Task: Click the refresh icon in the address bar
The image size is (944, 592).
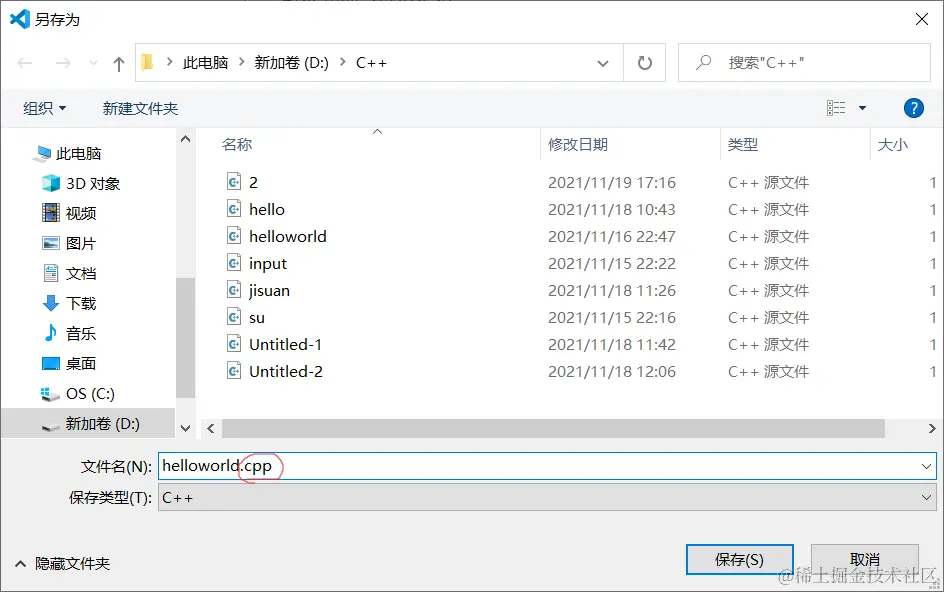Action: point(644,61)
